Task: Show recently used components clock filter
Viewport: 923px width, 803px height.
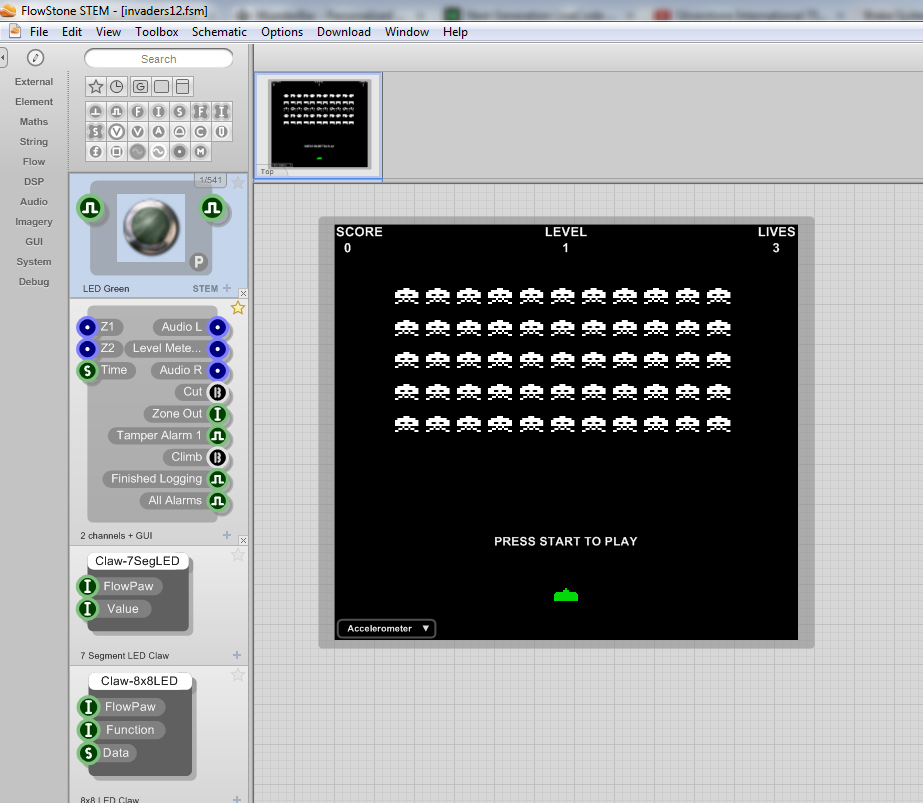Action: [117, 87]
